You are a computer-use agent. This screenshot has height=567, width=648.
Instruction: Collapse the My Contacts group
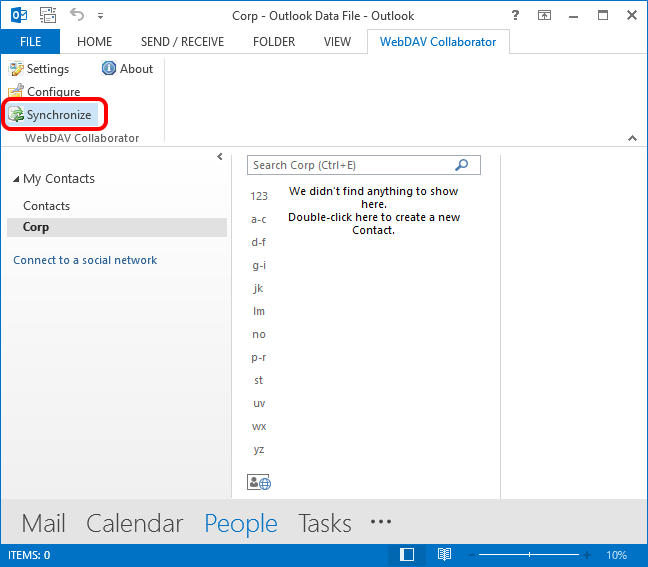(16, 179)
